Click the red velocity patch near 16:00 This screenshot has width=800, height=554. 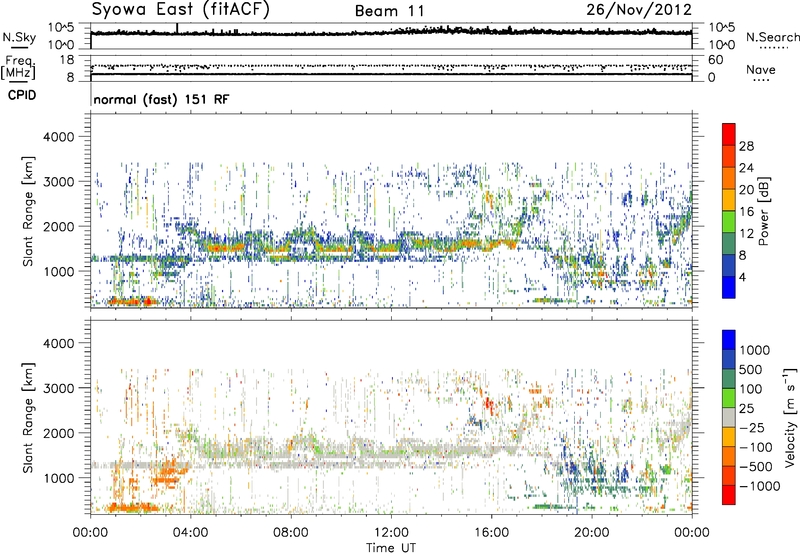pos(489,405)
